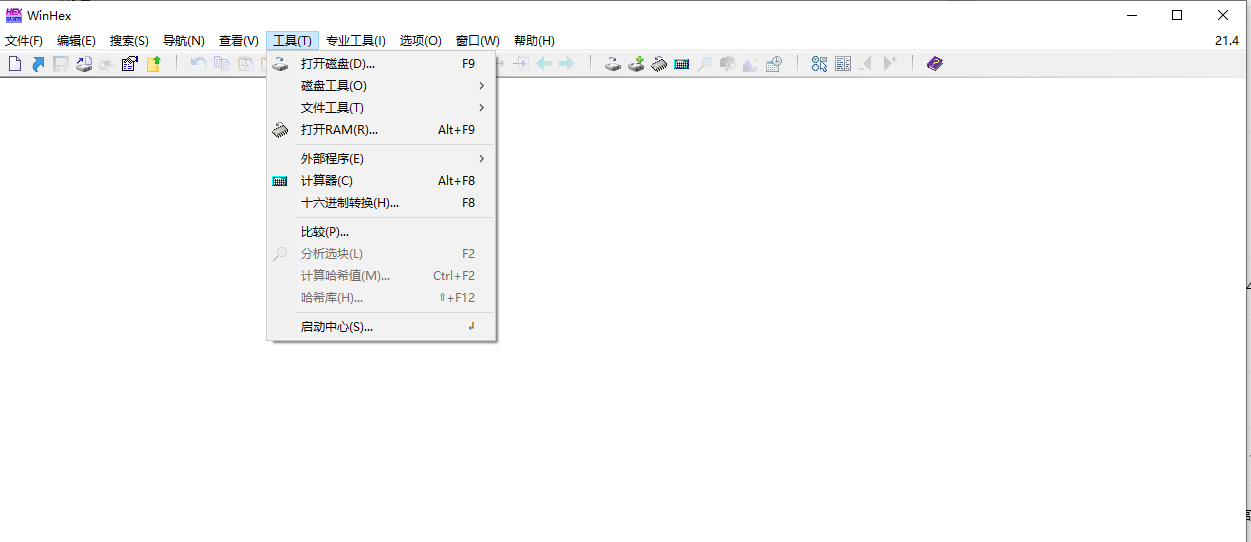Screen dimensions: 1251x542
Task: Maximize the WinHex window
Action: 1177,15
